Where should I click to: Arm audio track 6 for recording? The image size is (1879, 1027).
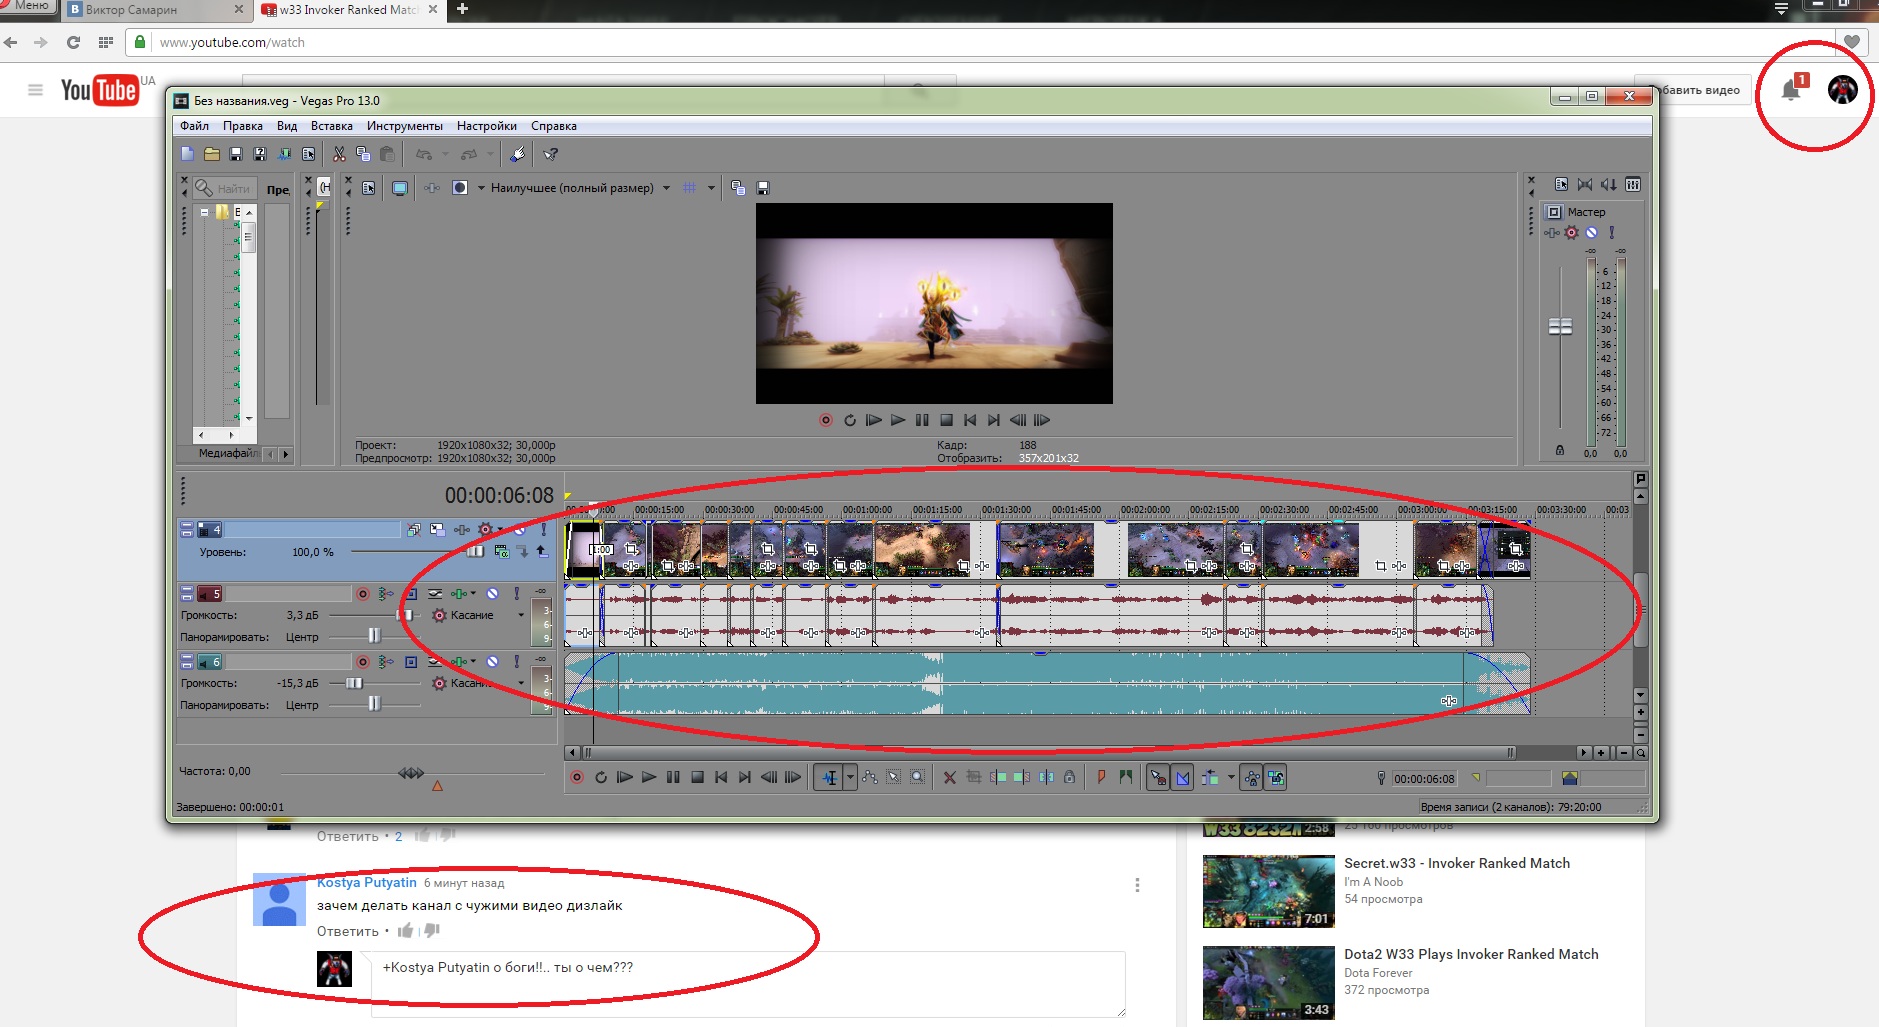[x=363, y=661]
